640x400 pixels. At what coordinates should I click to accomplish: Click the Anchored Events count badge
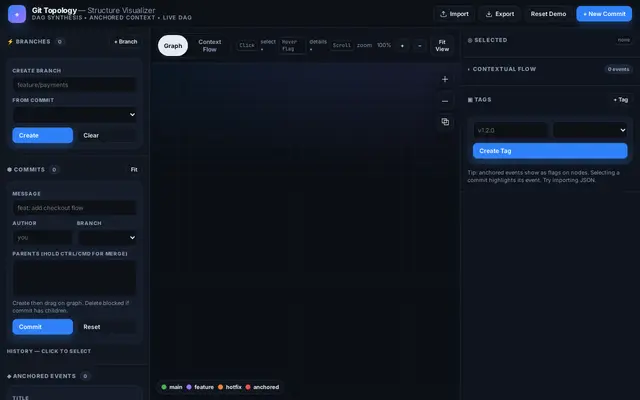[x=85, y=376]
